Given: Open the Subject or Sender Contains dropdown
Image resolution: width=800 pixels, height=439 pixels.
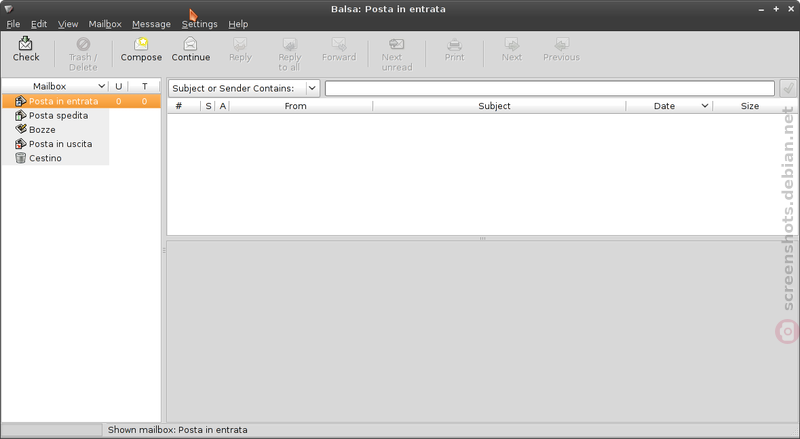Looking at the screenshot, I should pyautogui.click(x=244, y=88).
